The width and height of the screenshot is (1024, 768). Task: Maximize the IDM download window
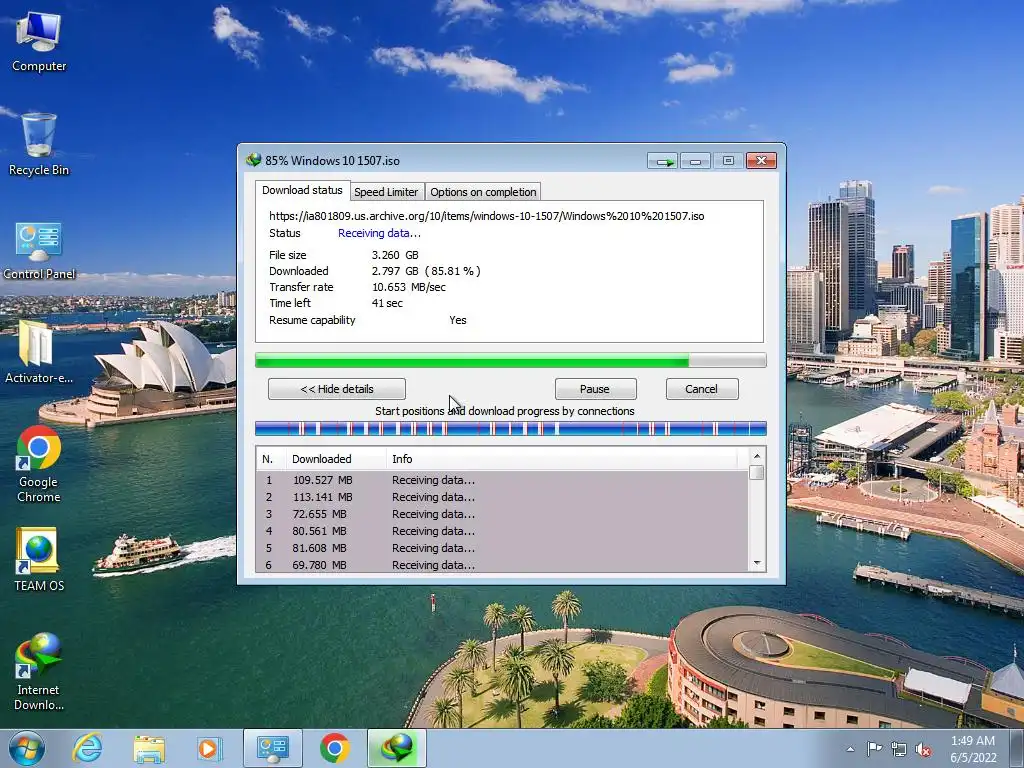pos(728,161)
